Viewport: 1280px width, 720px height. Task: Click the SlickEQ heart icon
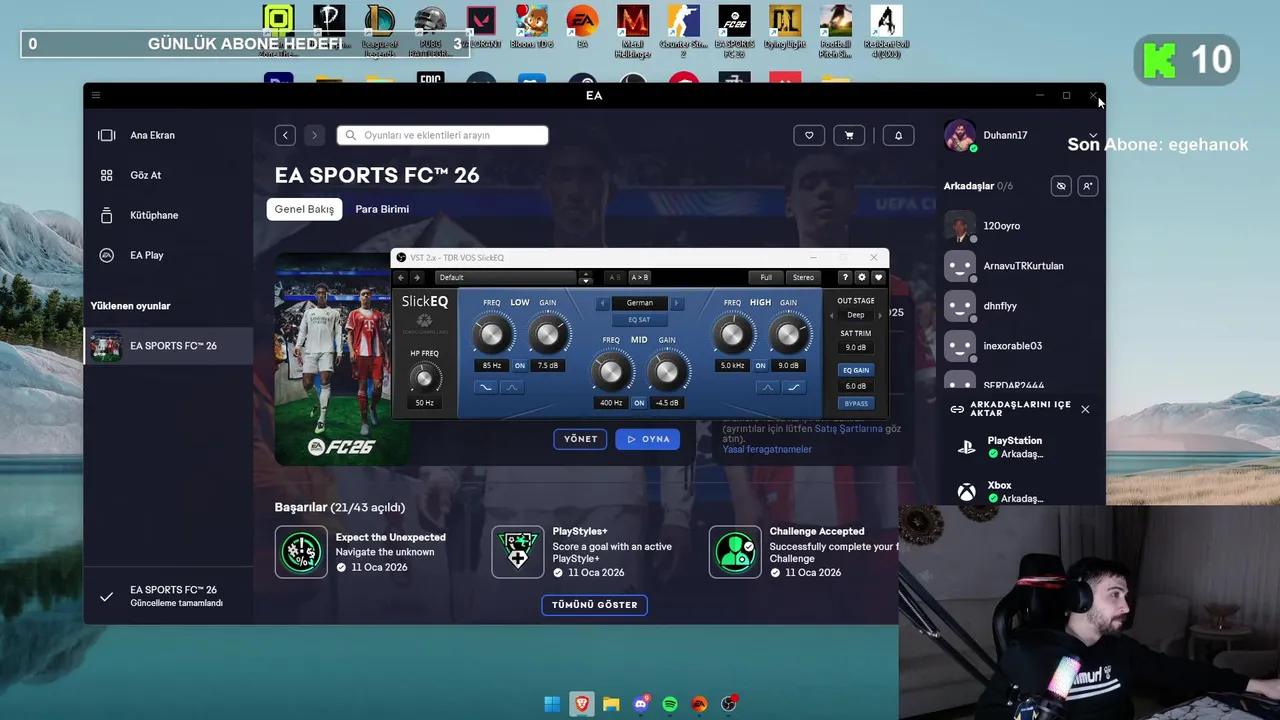pyautogui.click(x=878, y=277)
